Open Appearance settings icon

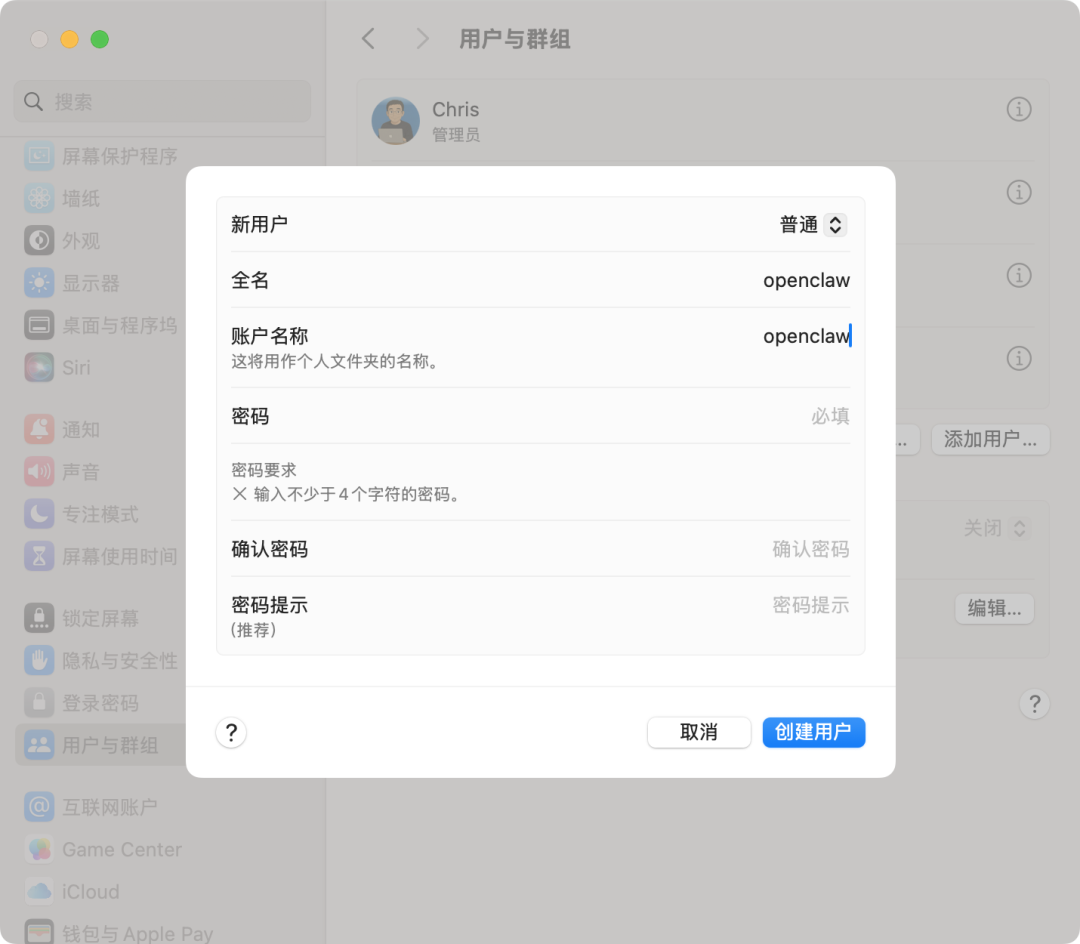click(x=39, y=240)
